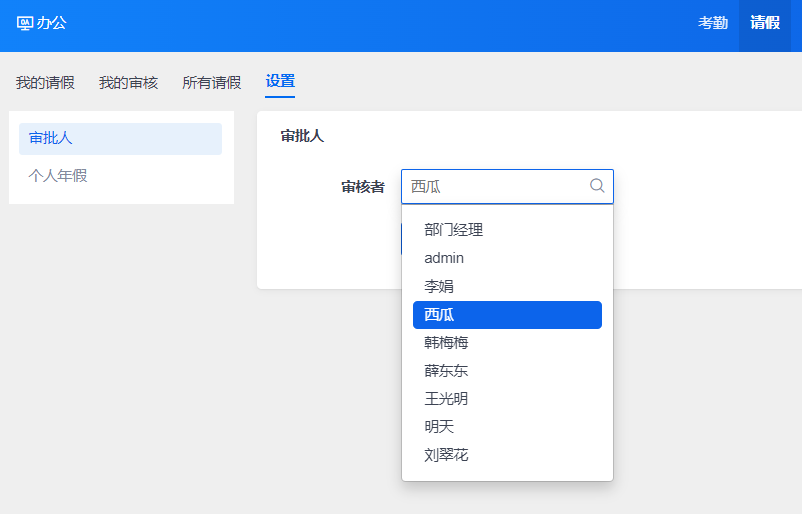
Task: Choose admin from the reviewer dropdown
Action: pos(444,258)
